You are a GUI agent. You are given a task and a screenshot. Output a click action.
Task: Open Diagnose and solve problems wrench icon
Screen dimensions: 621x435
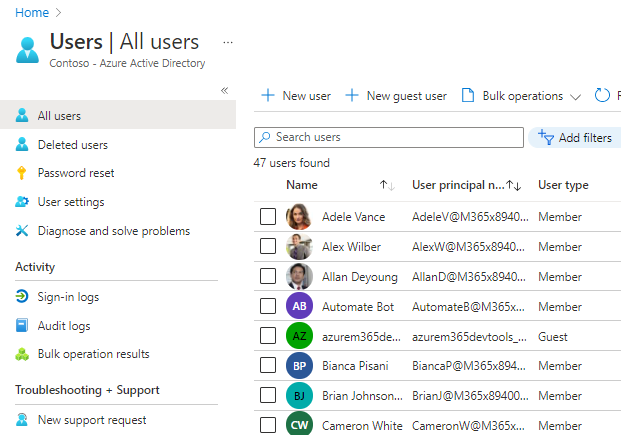point(22,231)
